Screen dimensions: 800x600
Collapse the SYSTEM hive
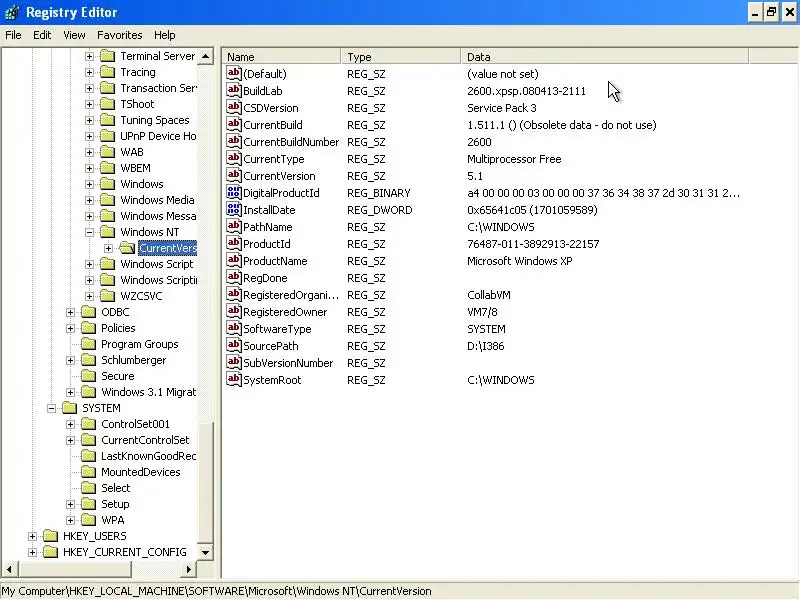point(51,409)
